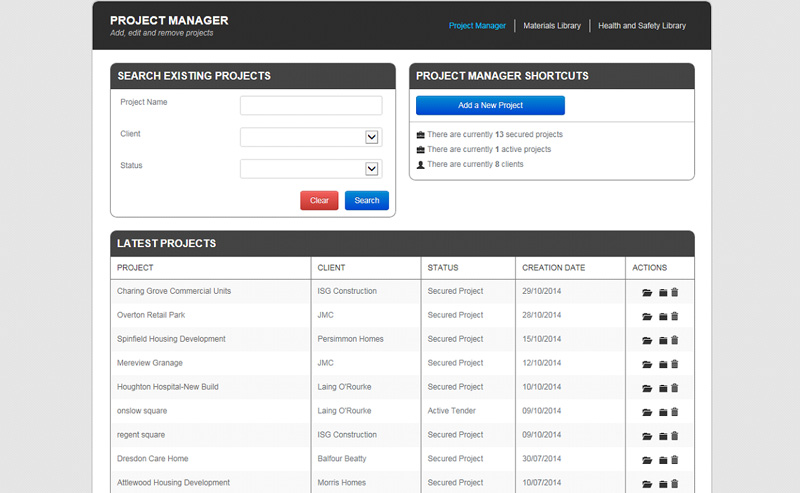
Task: Click closed folder icon for Dresdon Care Home
Action: (x=663, y=460)
